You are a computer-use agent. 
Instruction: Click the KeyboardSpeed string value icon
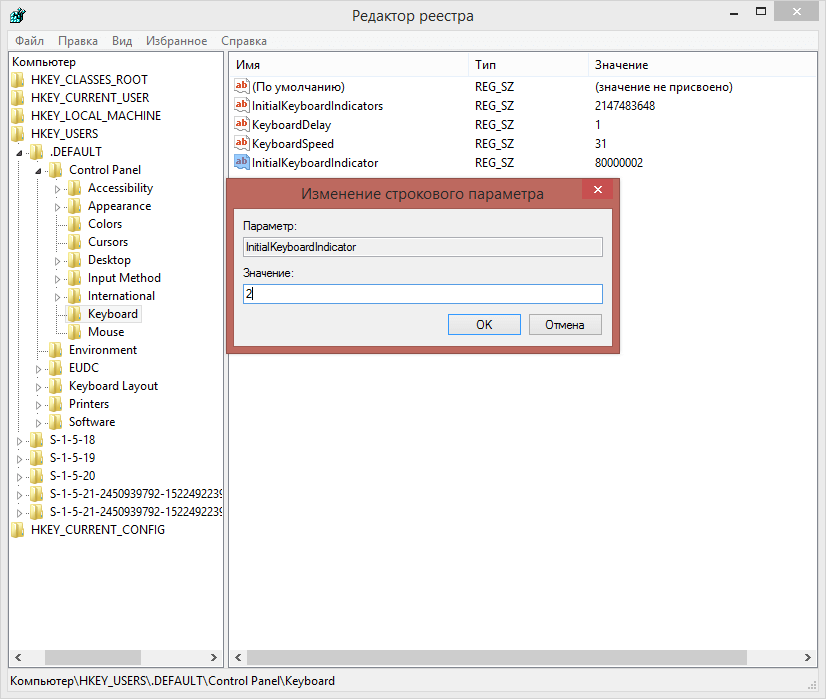point(241,143)
